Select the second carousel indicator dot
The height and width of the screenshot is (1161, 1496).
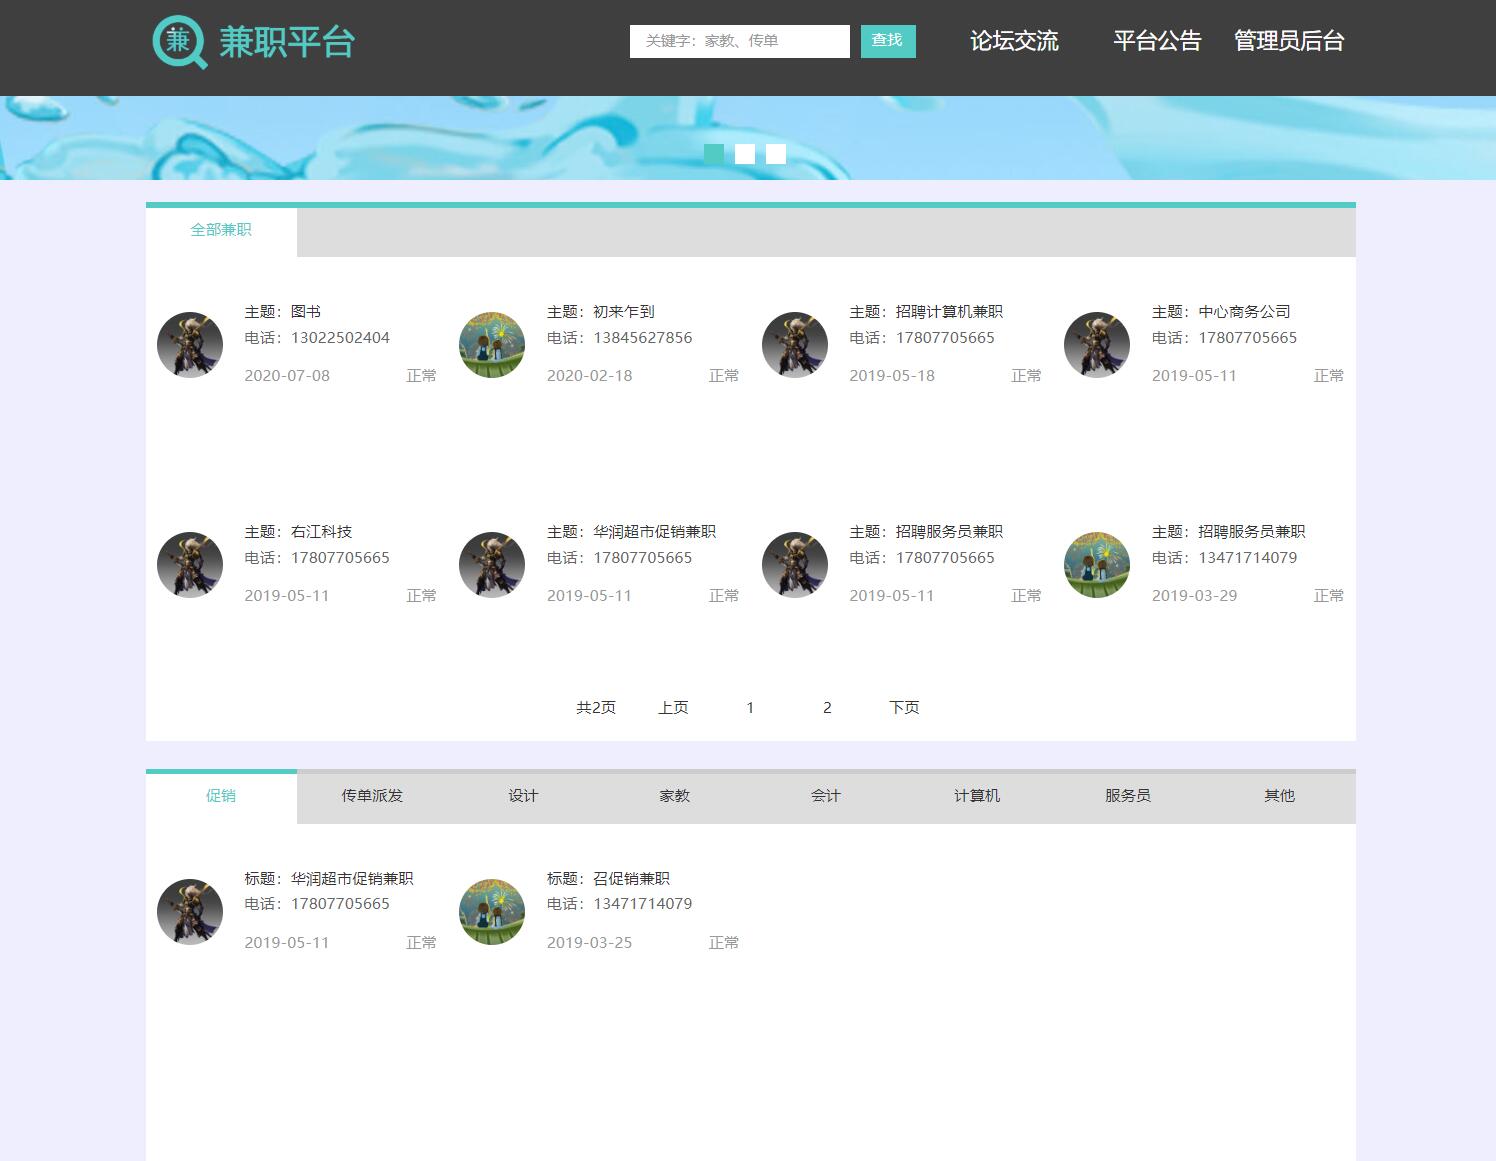(x=744, y=154)
